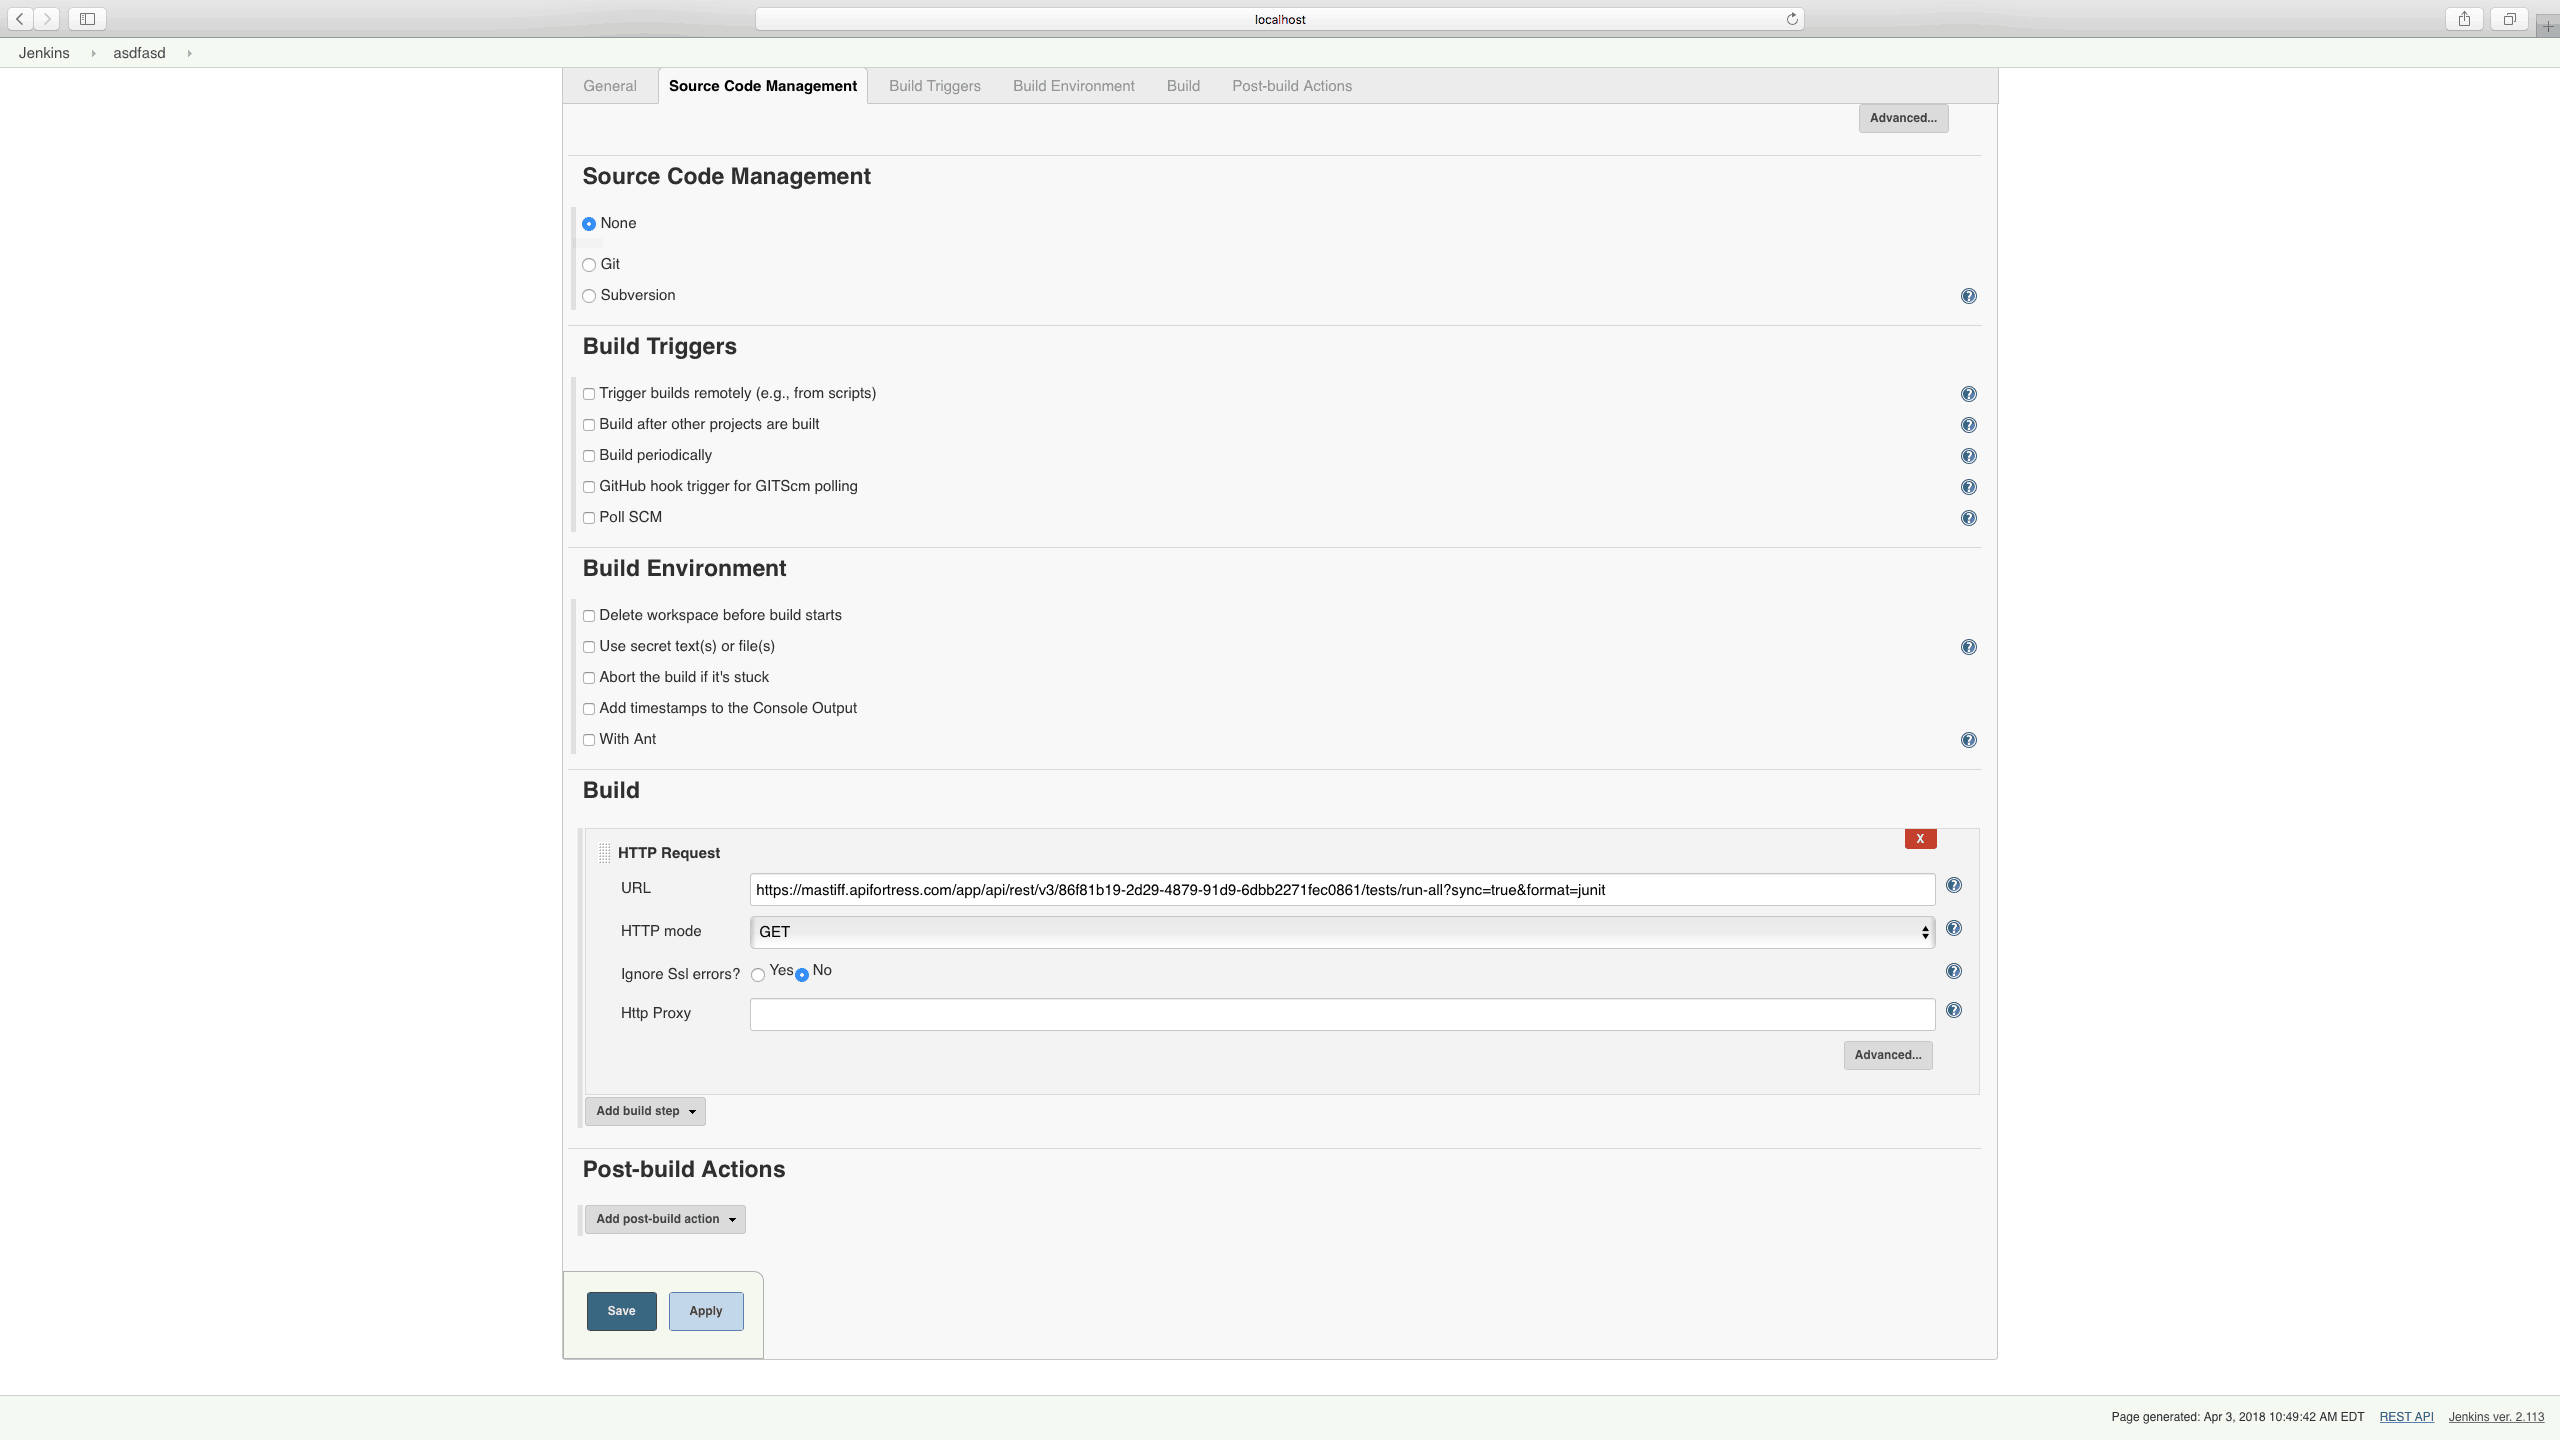Delete the HTTP Request build step
This screenshot has height=1440, width=2560.
(x=1919, y=838)
